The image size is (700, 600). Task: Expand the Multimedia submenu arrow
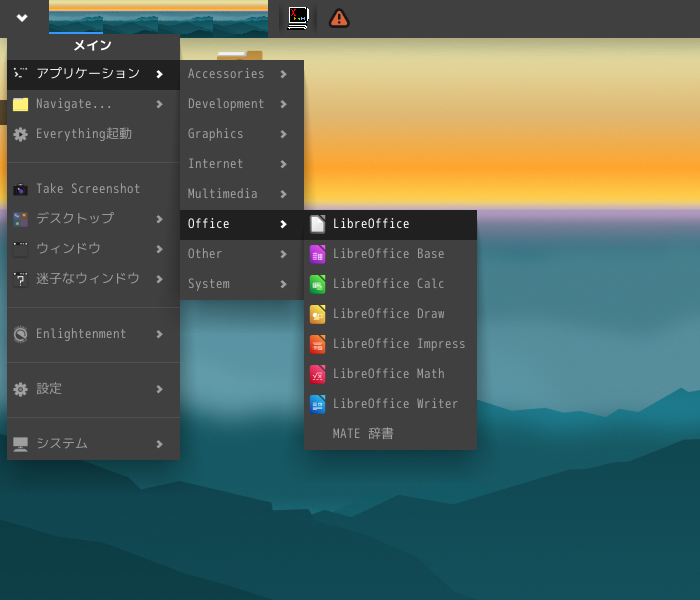(283, 194)
